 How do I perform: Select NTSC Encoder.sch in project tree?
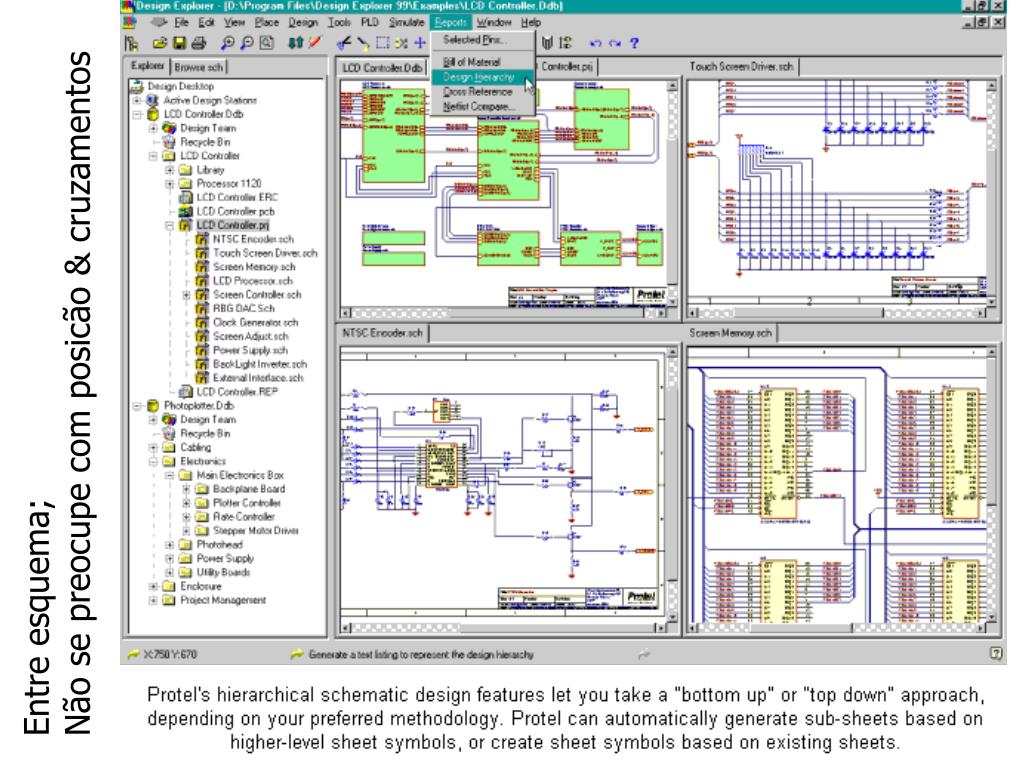[x=253, y=240]
